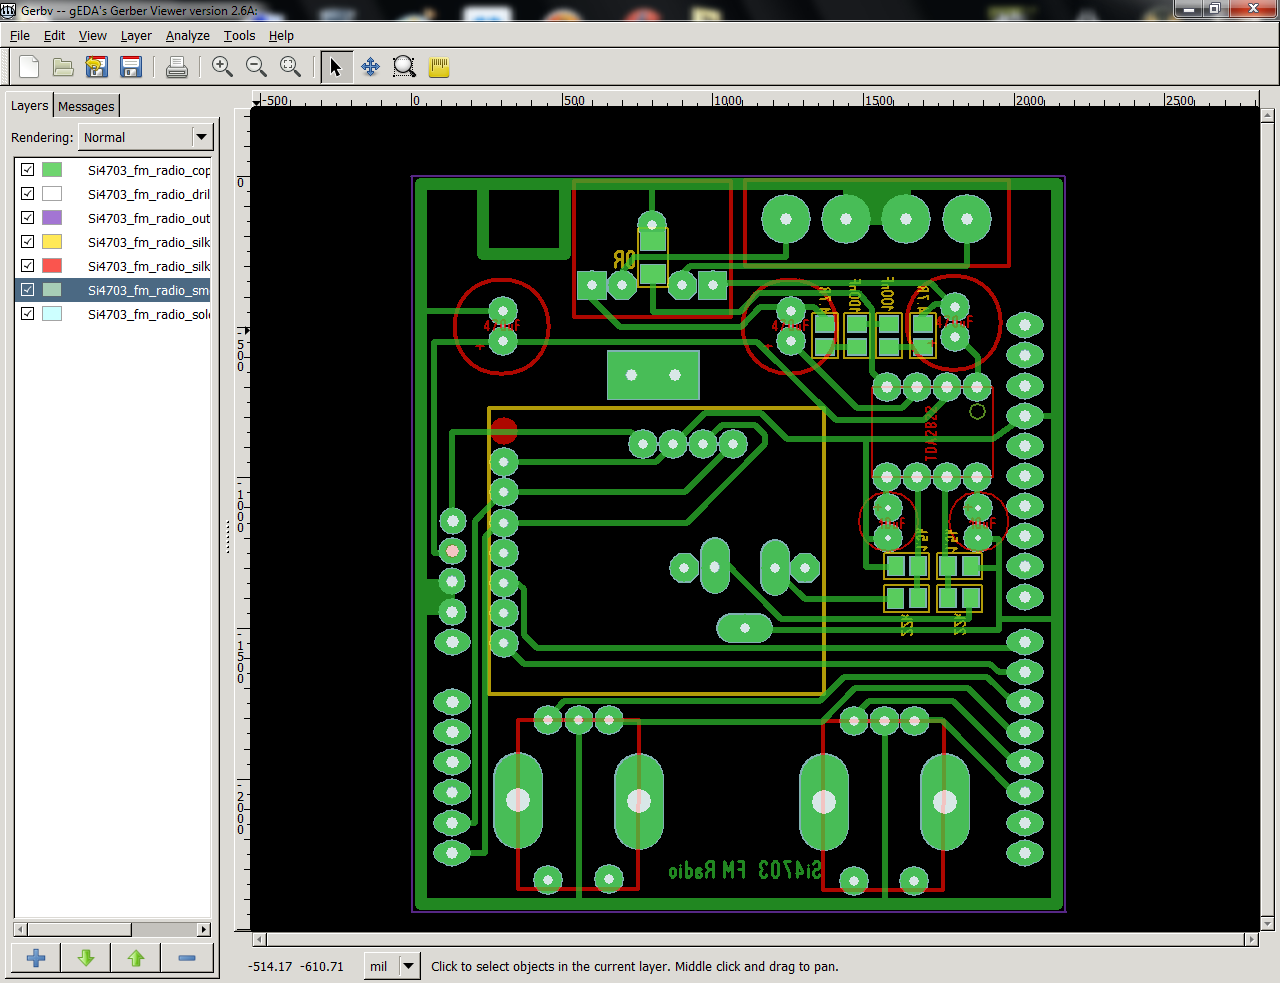
Task: Click the Zoom Out toolbar icon
Action: tap(256, 66)
